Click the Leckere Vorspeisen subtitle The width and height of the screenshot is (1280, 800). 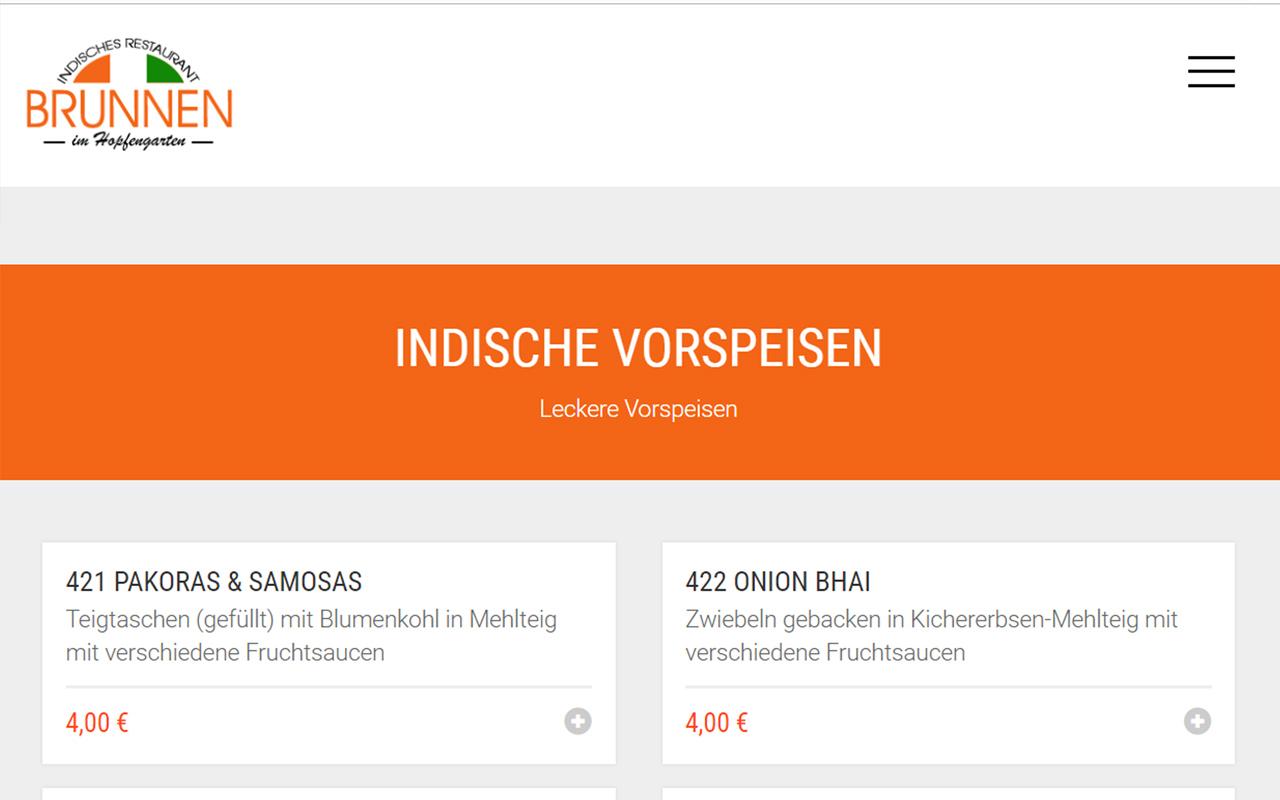point(638,409)
